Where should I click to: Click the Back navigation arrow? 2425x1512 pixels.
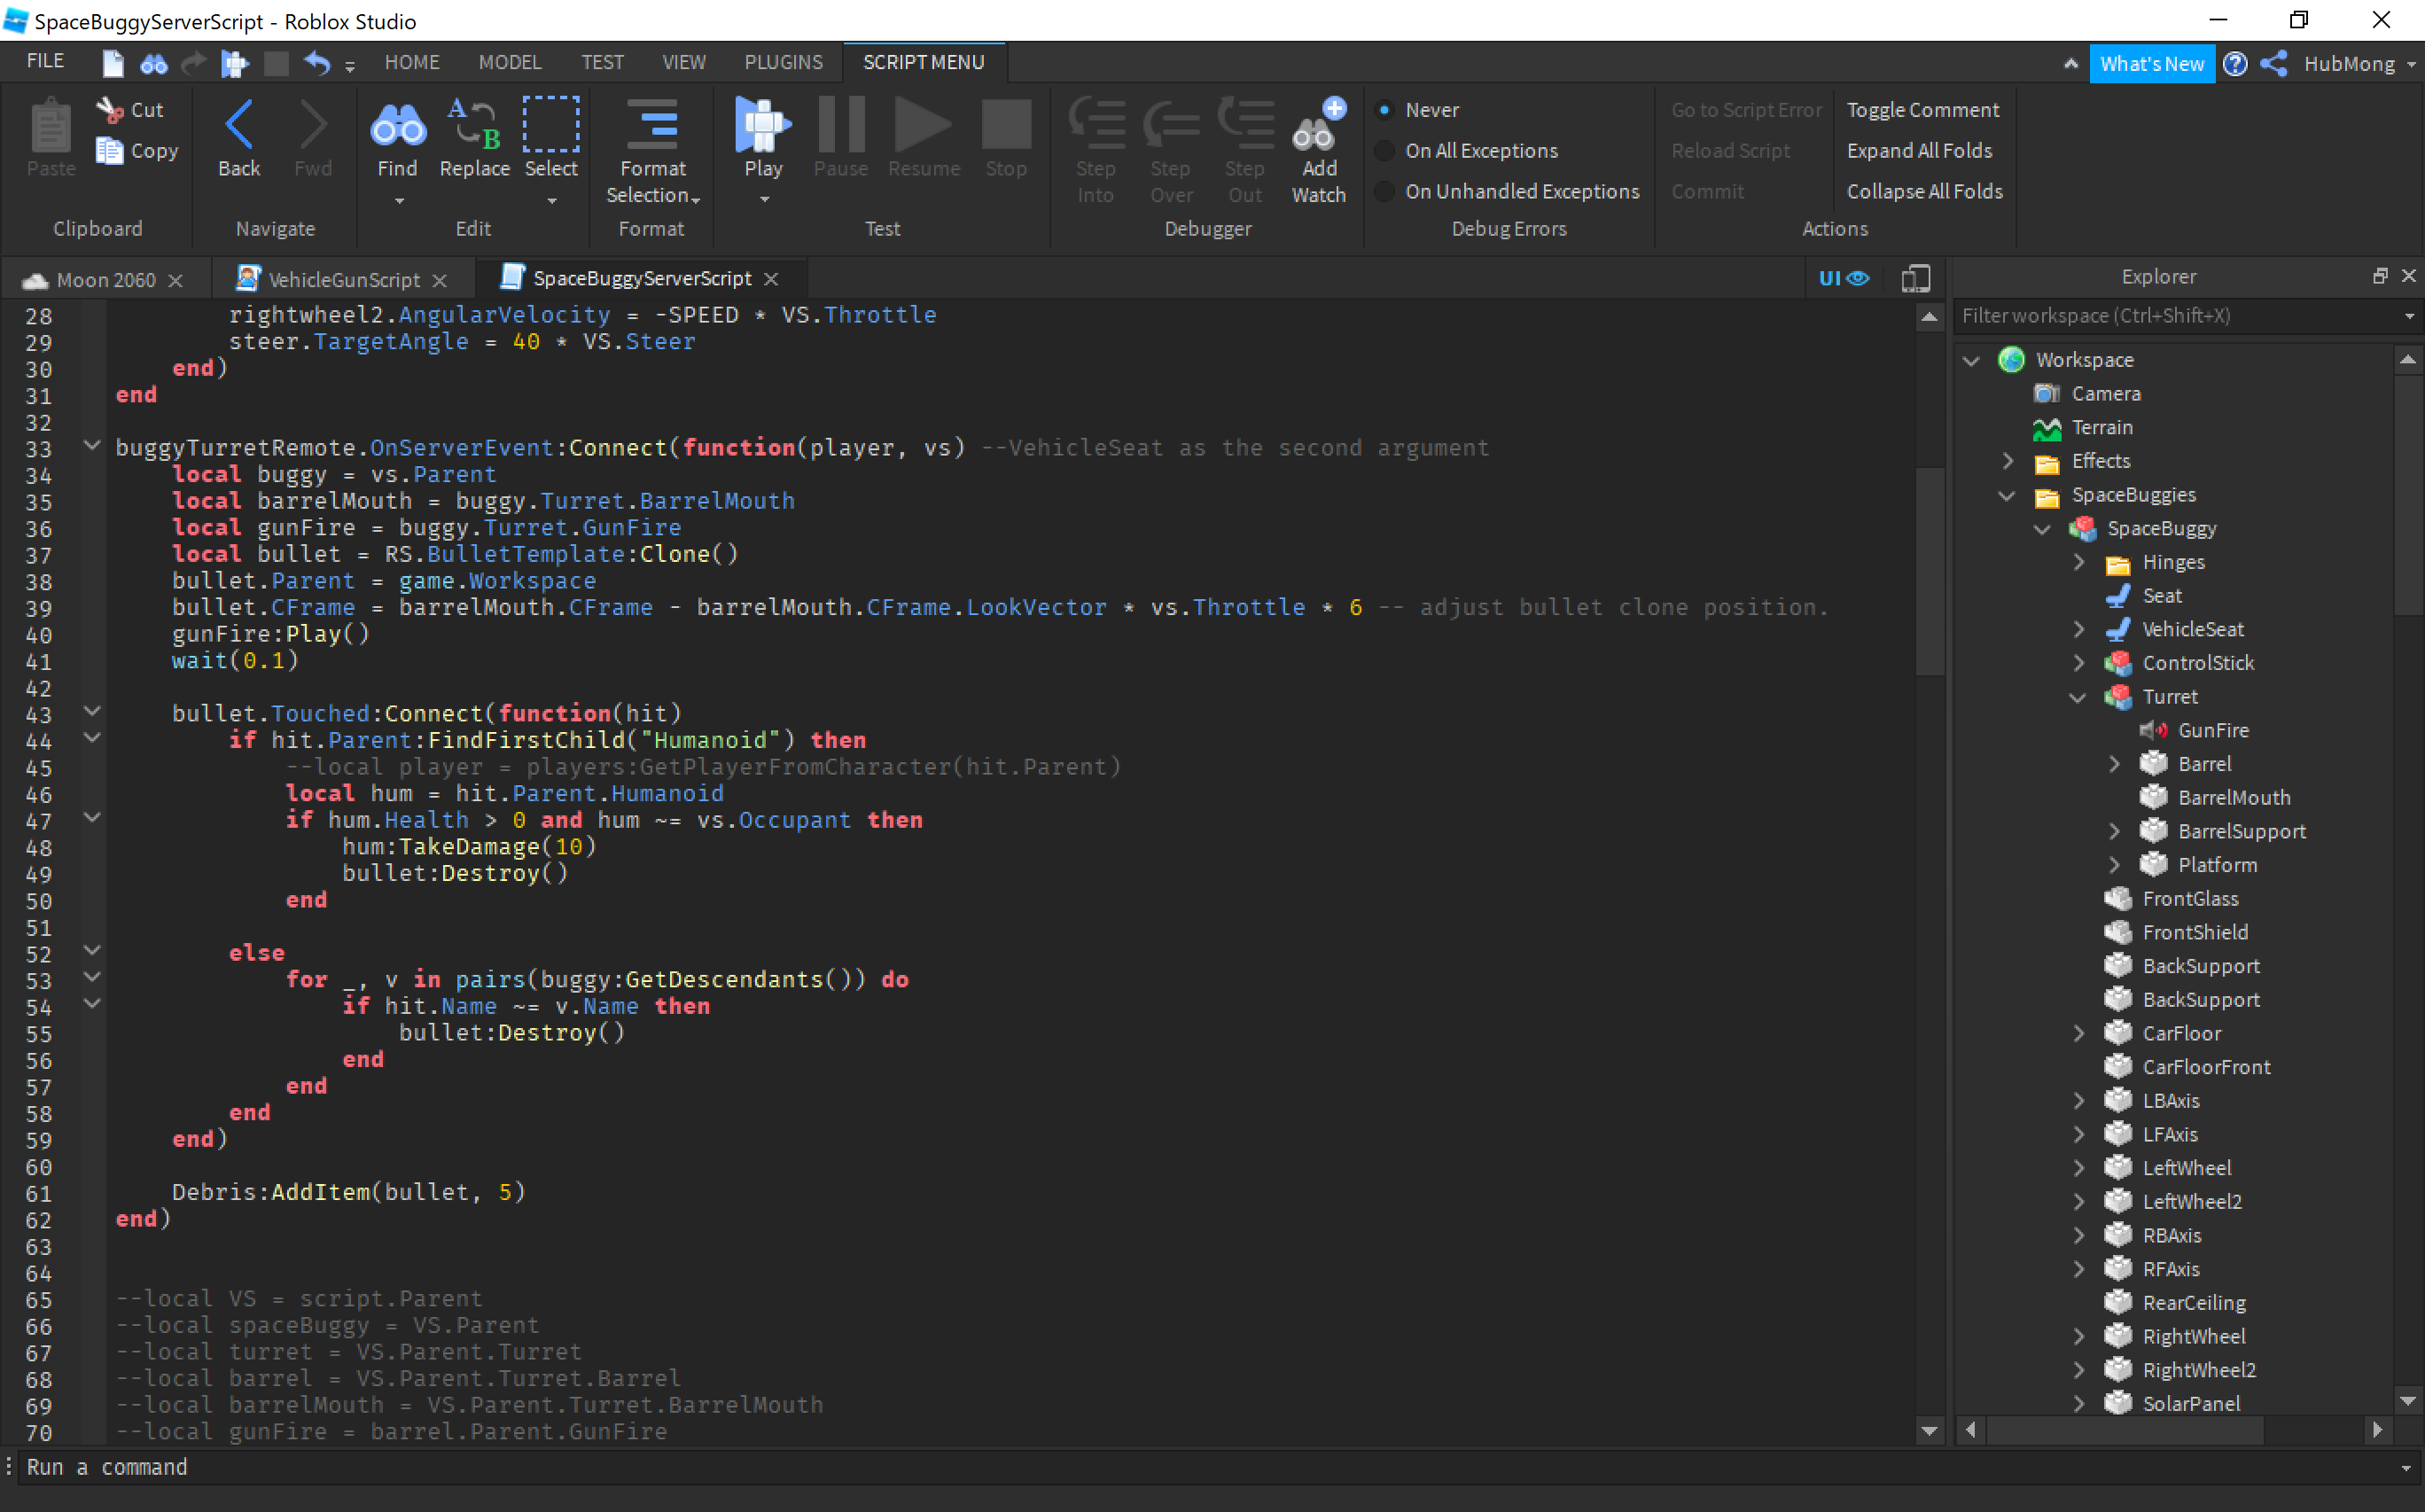239,127
